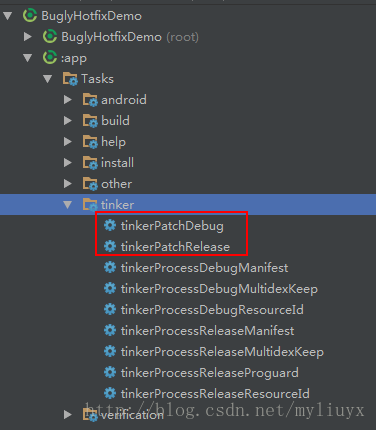
Task: Click the Gradle icon next to :app
Action: (50, 58)
